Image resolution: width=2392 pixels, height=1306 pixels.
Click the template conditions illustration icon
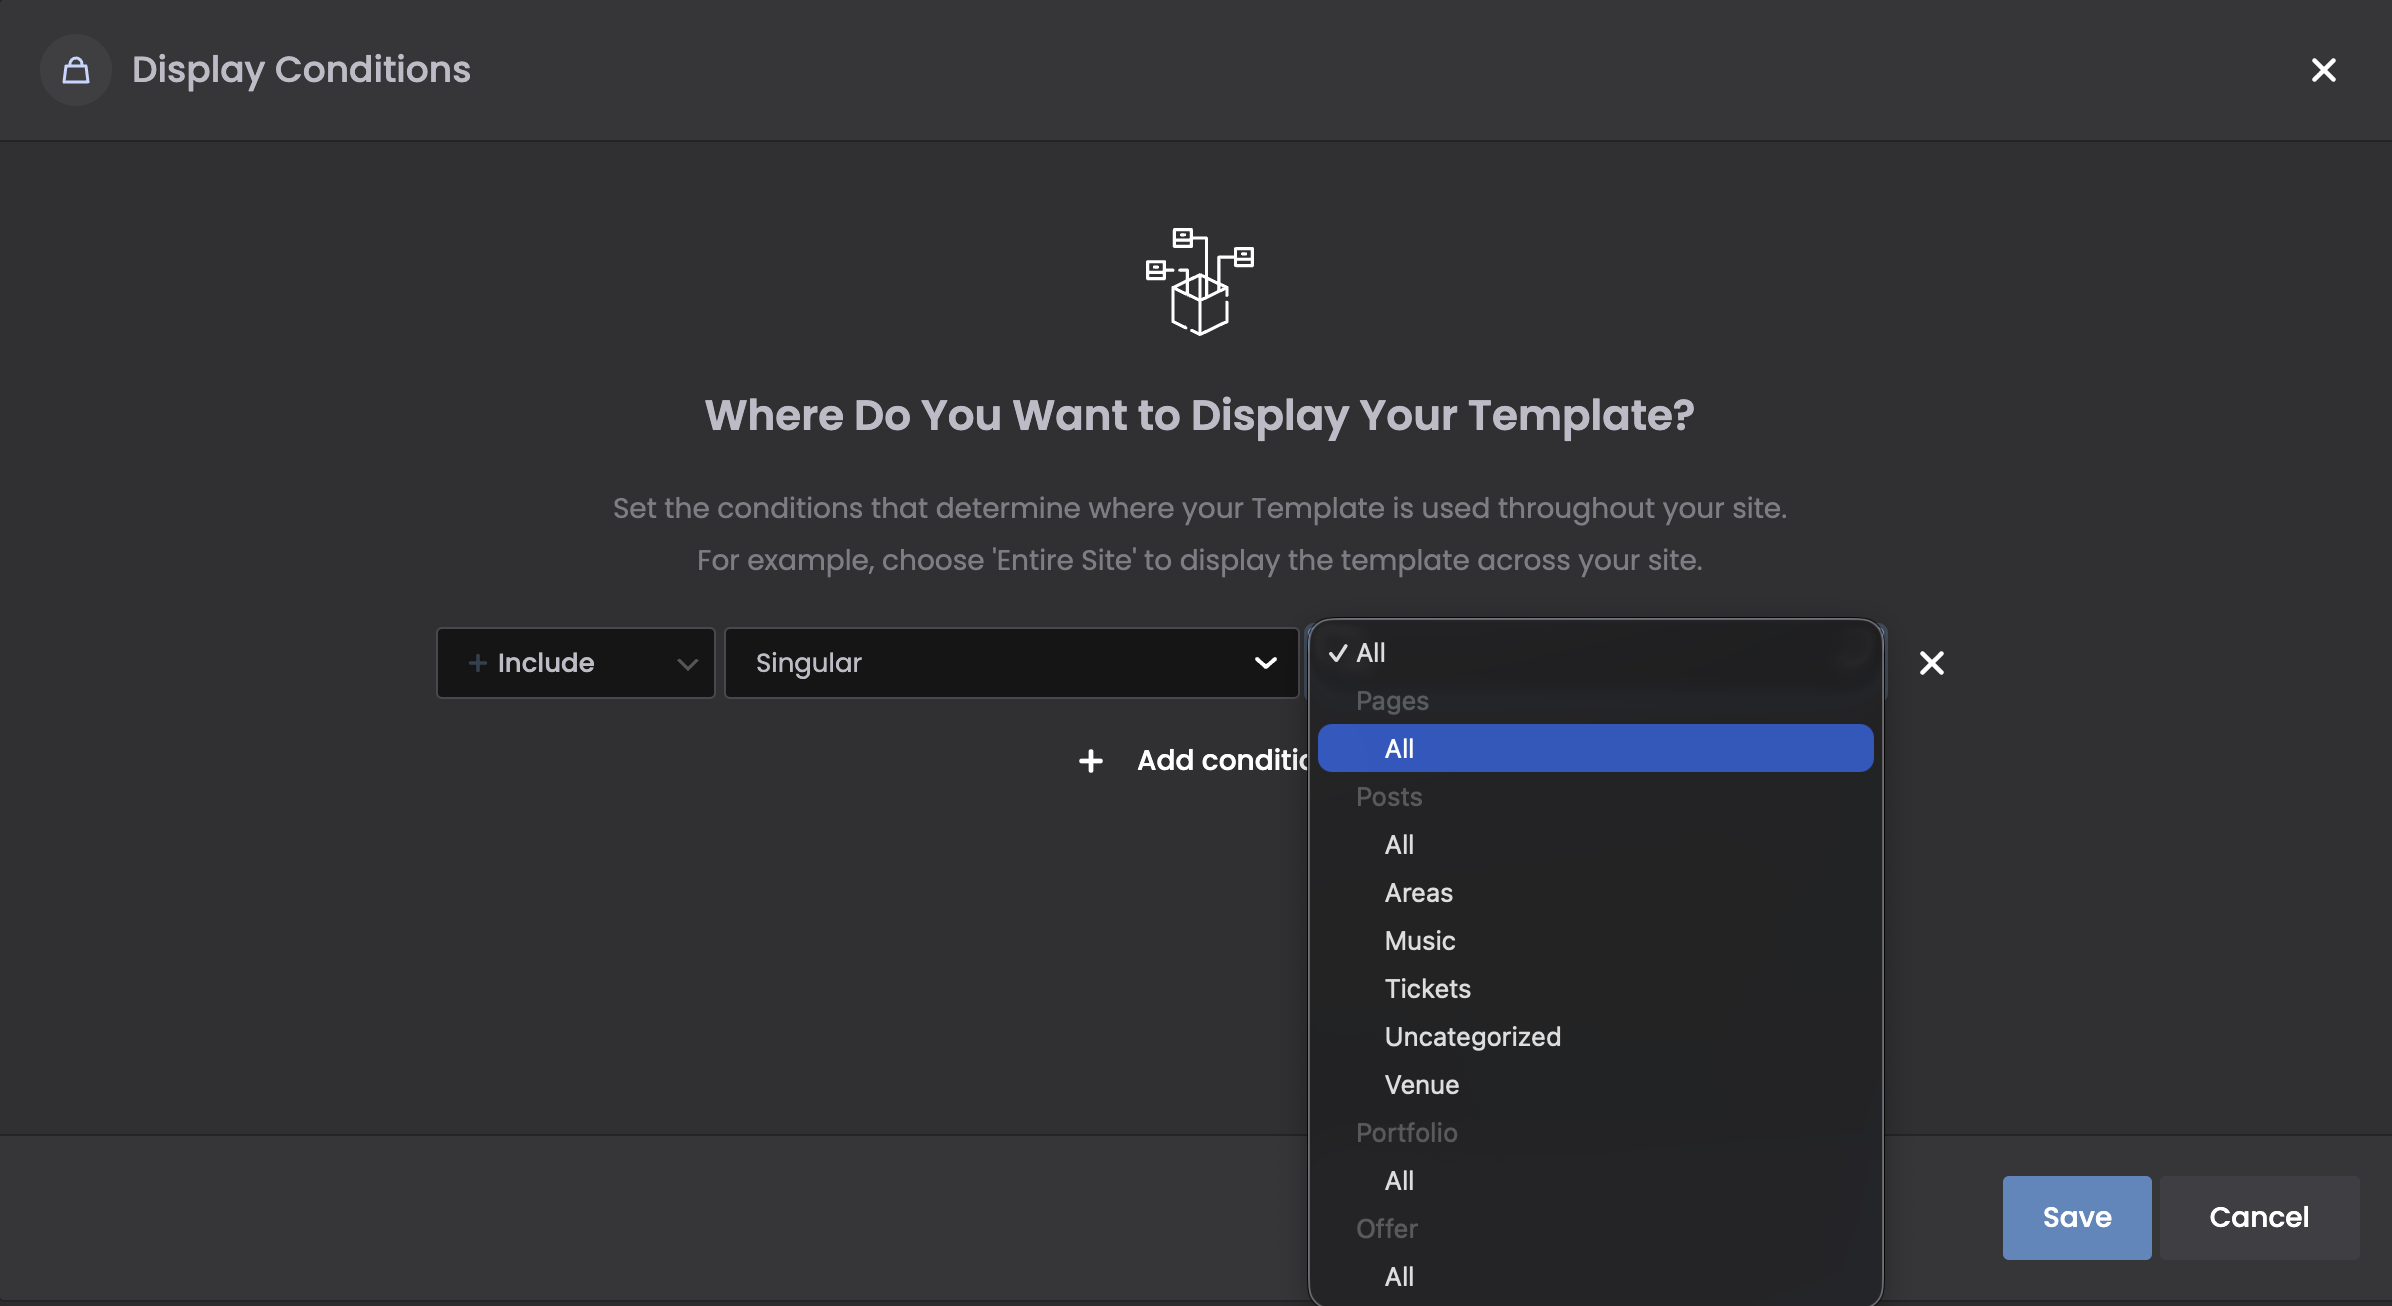pyautogui.click(x=1199, y=282)
